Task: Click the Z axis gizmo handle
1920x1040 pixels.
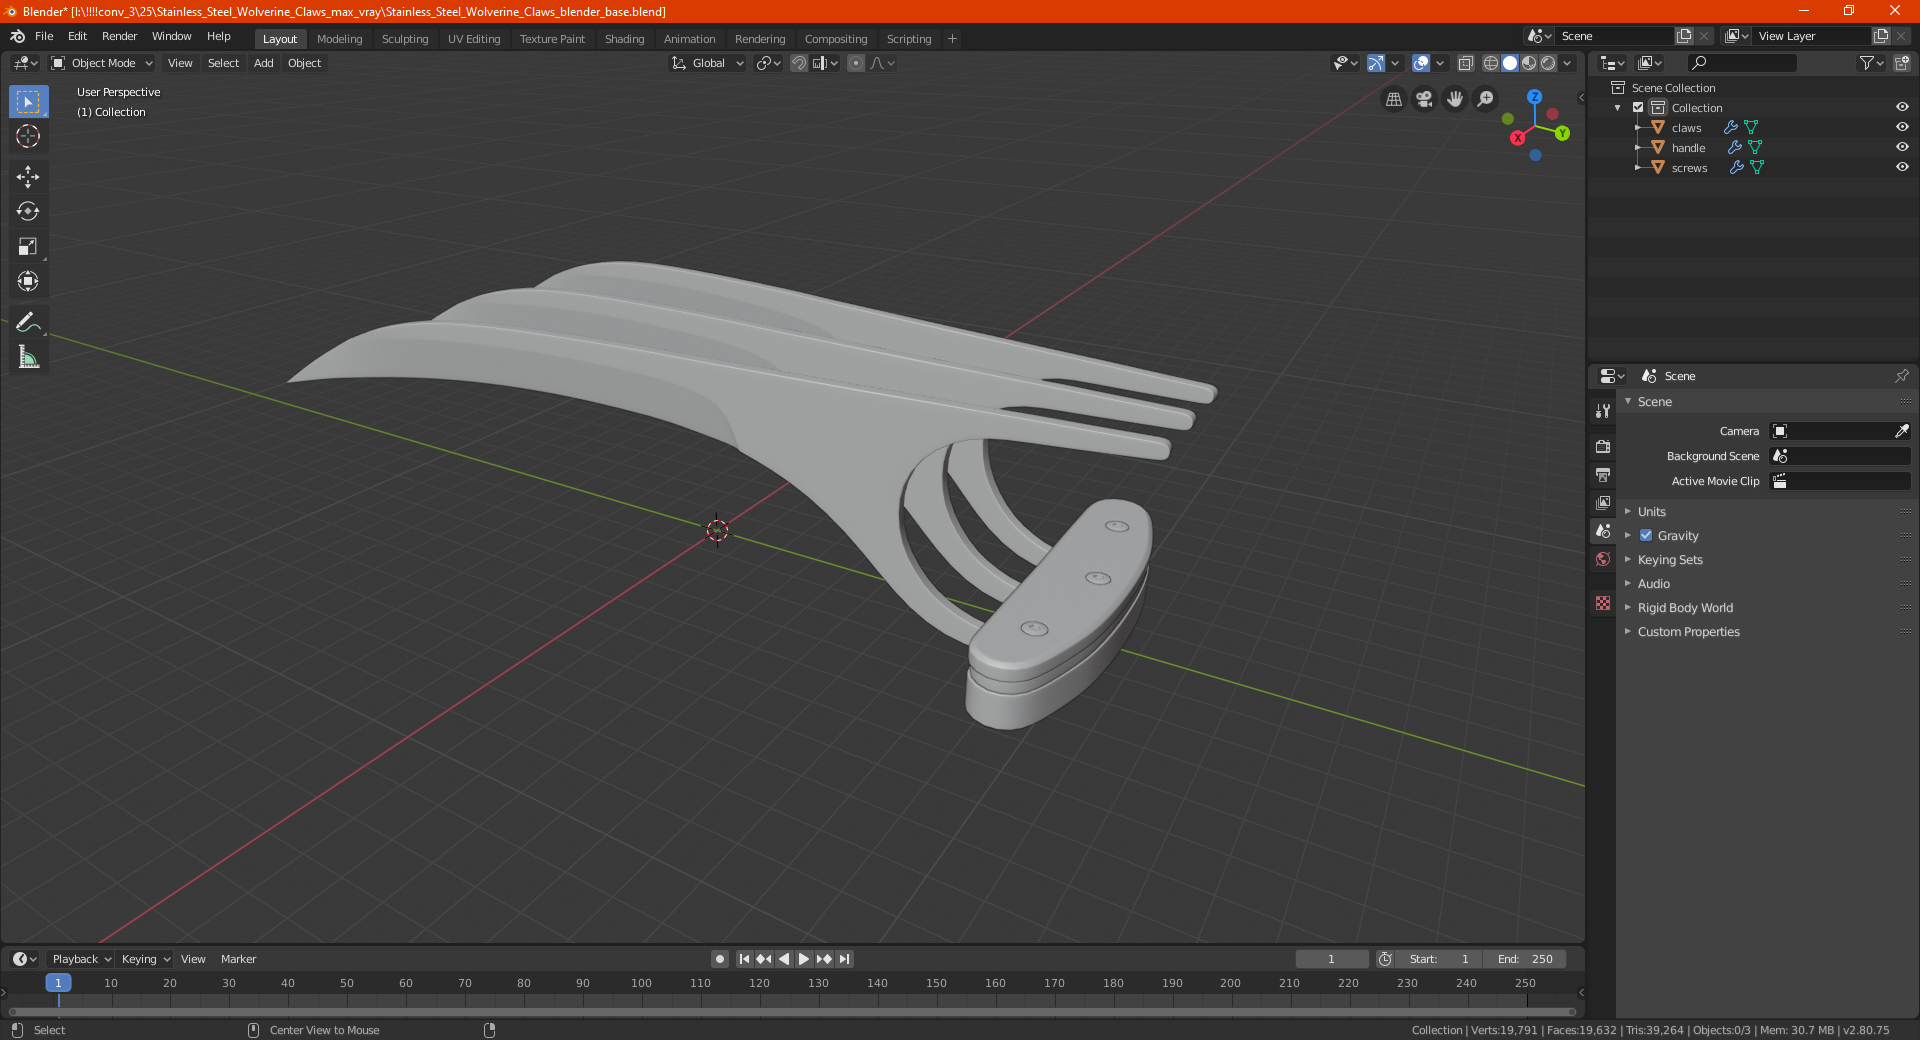Action: (x=1534, y=97)
